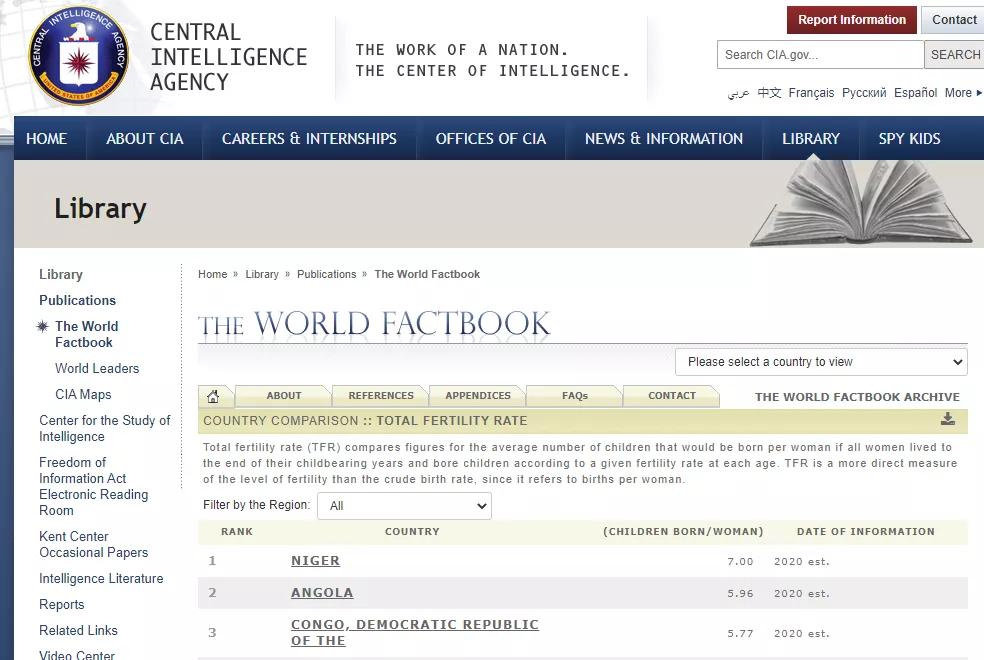Open The World Factbook Archive link

coord(857,397)
